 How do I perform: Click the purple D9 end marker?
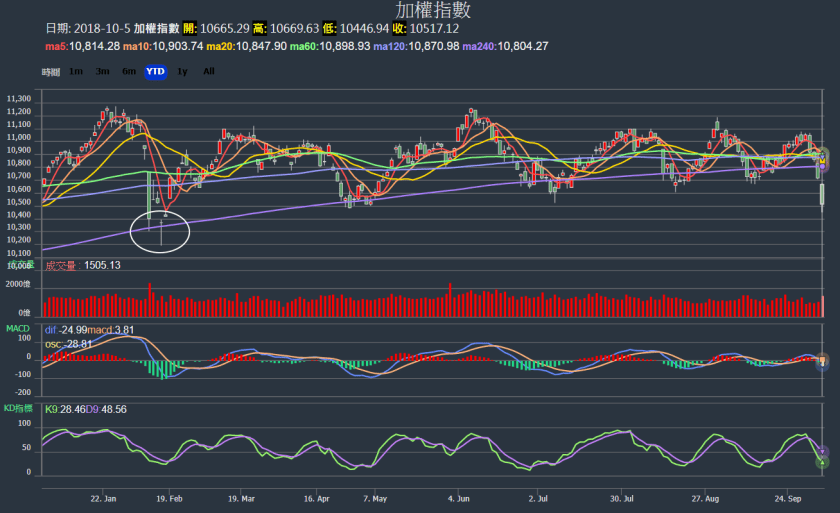coord(823,452)
